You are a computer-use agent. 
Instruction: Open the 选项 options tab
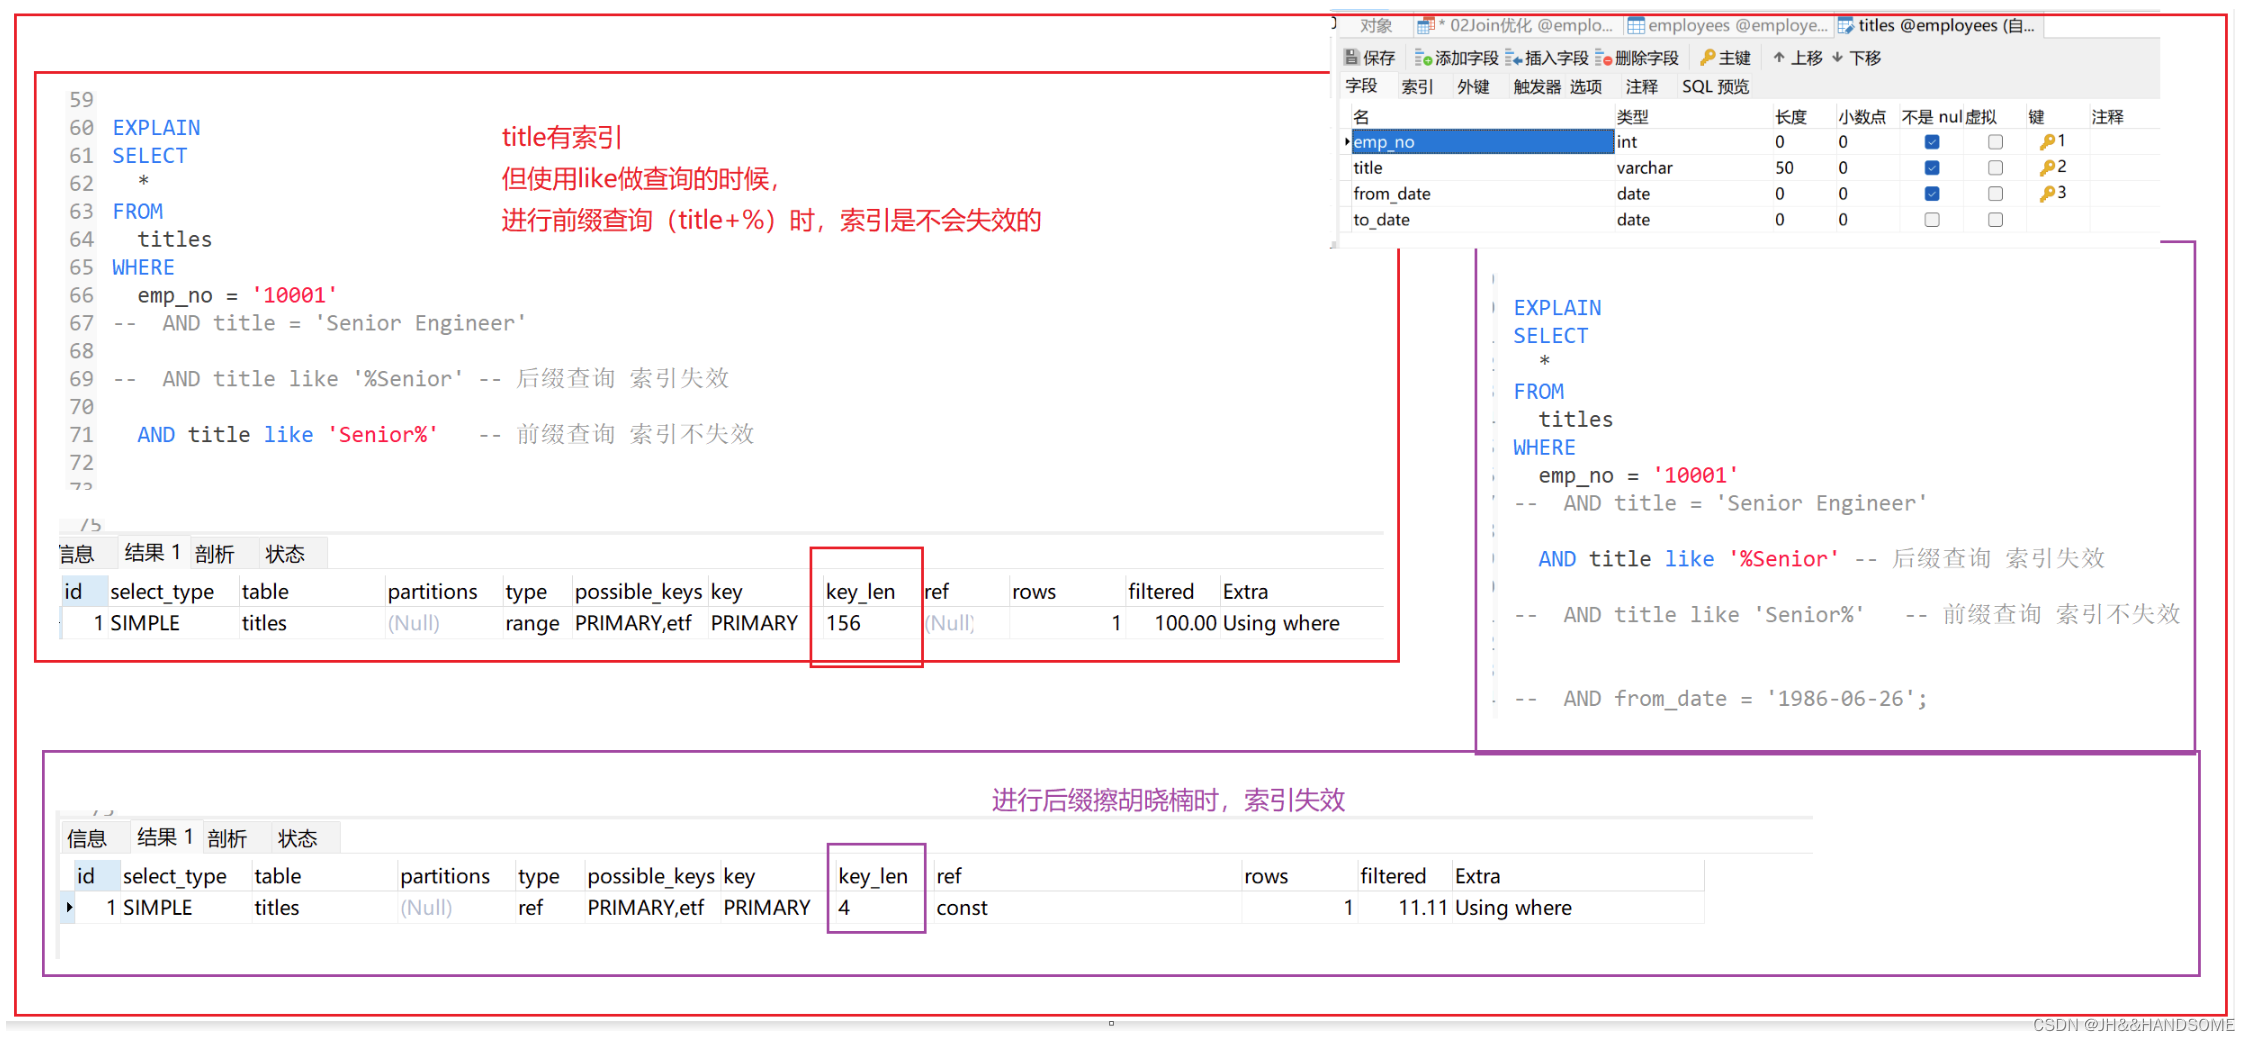pyautogui.click(x=1586, y=87)
